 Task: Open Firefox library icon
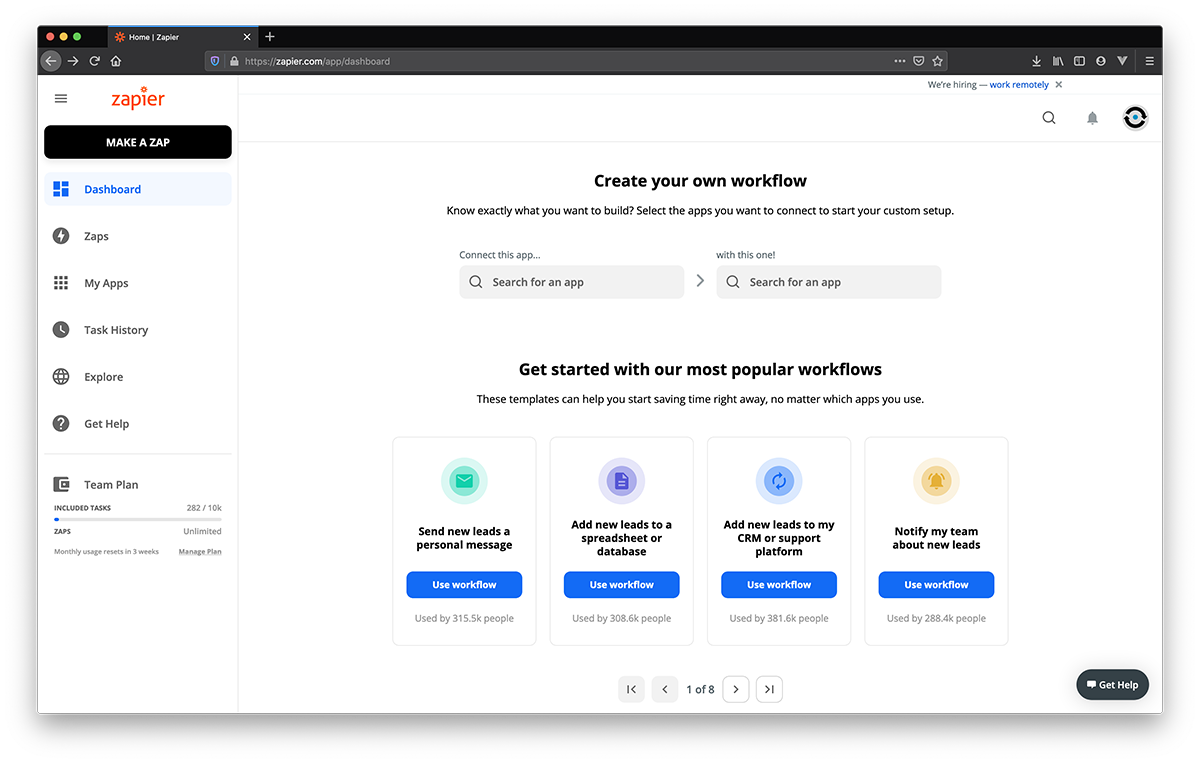tap(1058, 61)
